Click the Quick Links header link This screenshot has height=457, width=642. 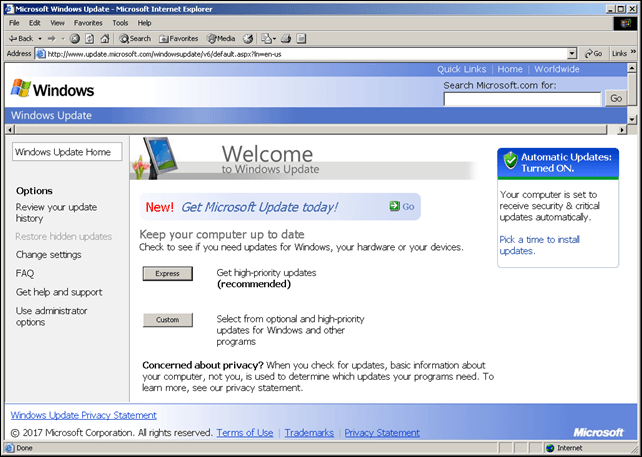pos(461,69)
